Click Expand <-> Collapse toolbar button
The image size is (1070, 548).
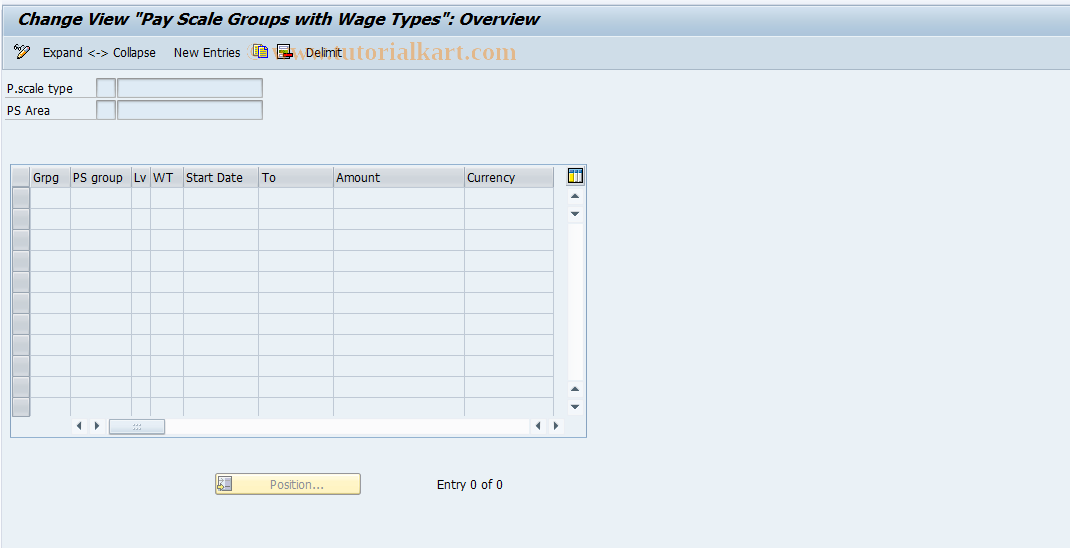[x=99, y=53]
